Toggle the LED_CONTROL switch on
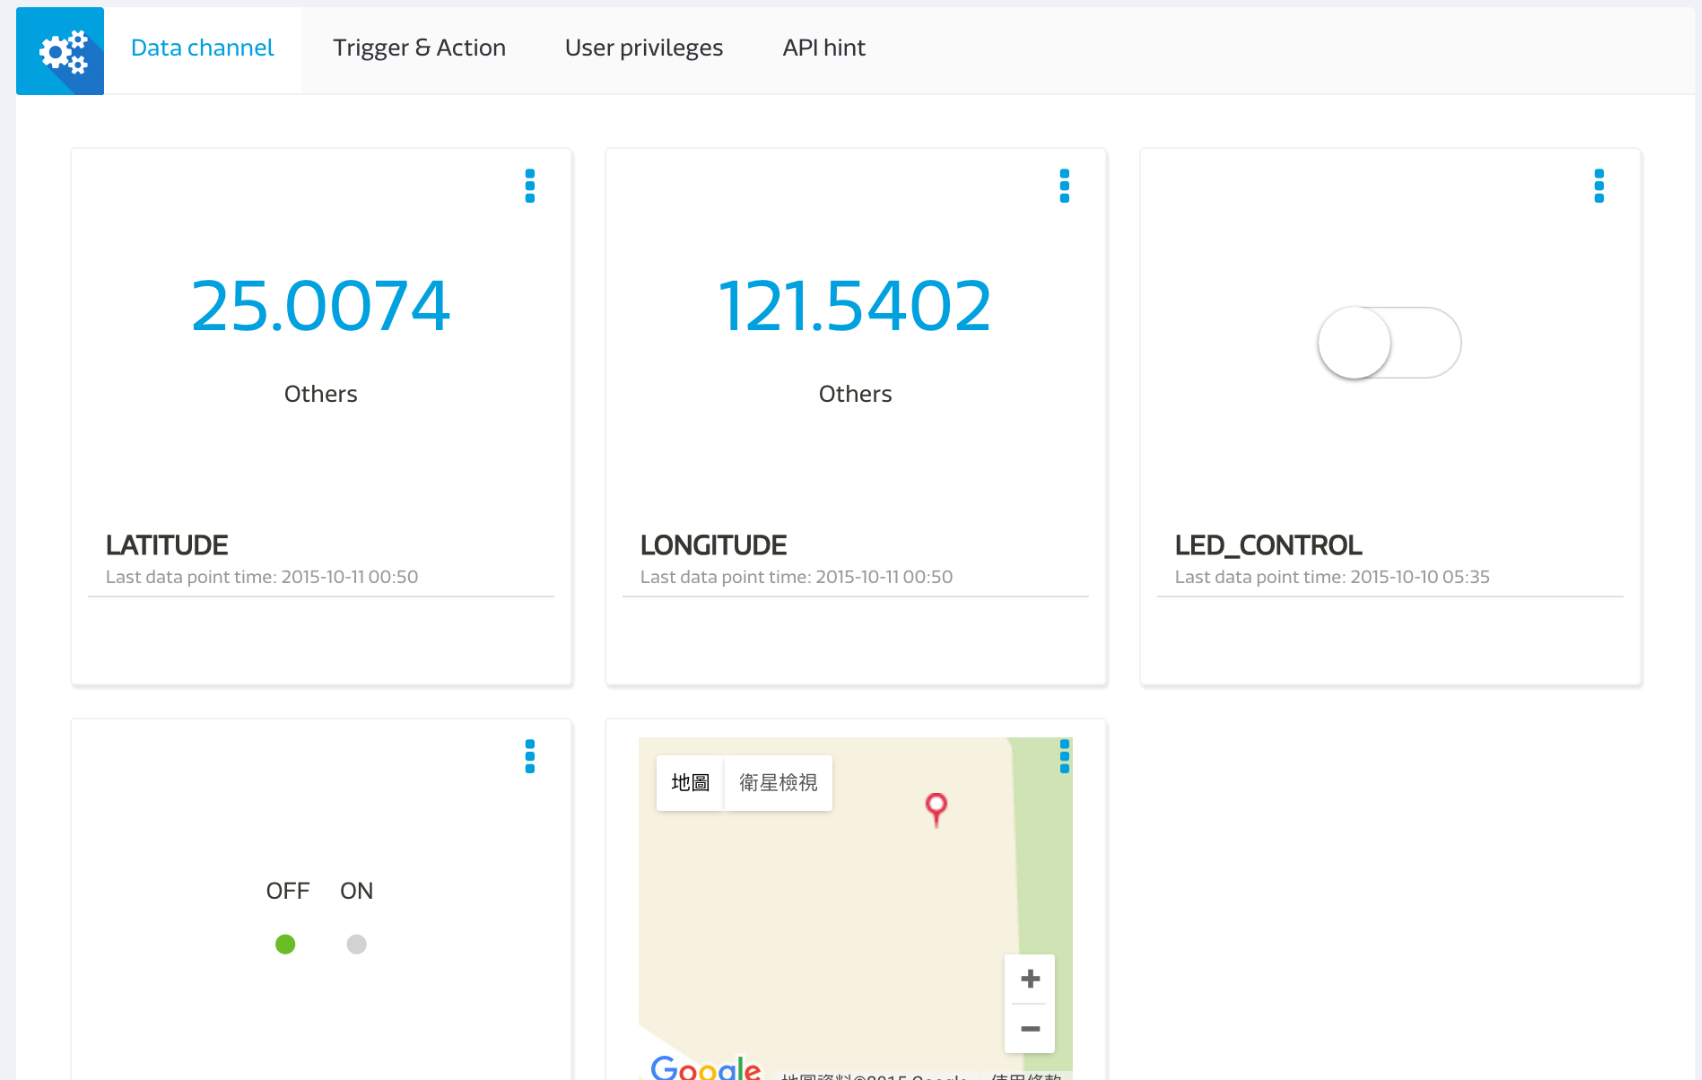 point(1389,341)
